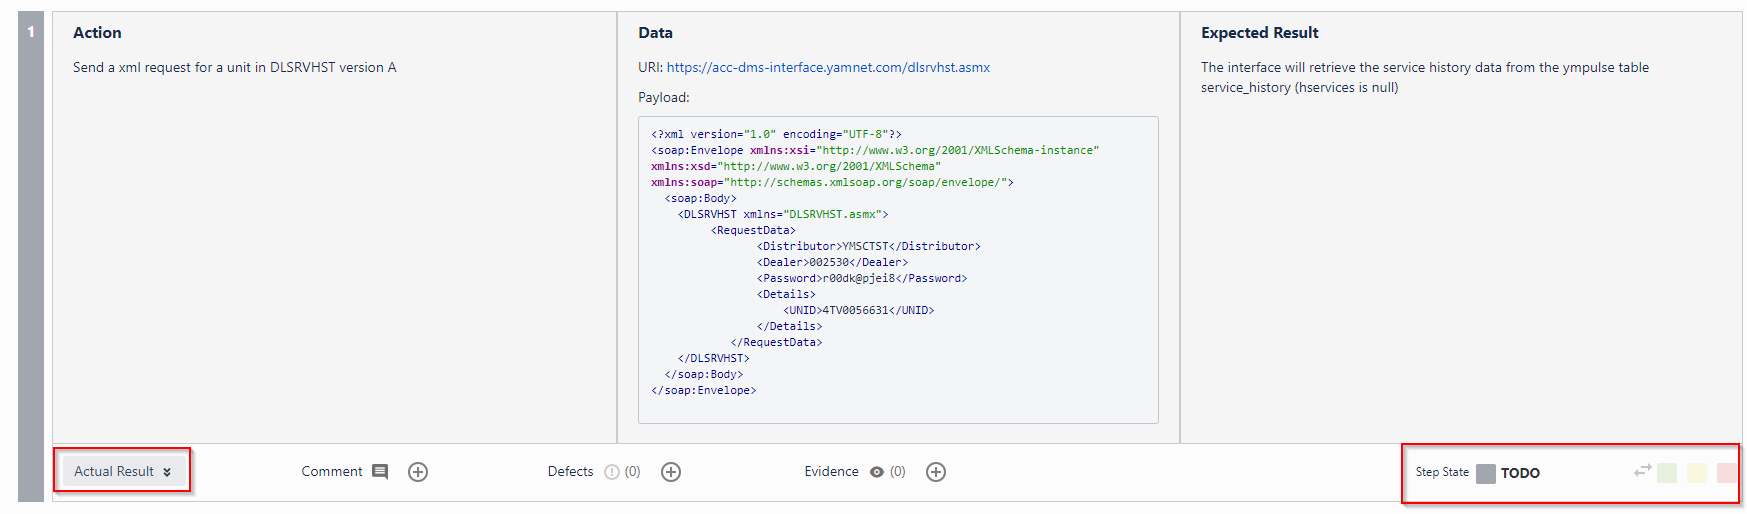The width and height of the screenshot is (1747, 514).
Task: Click the Comment label
Action: pyautogui.click(x=332, y=471)
